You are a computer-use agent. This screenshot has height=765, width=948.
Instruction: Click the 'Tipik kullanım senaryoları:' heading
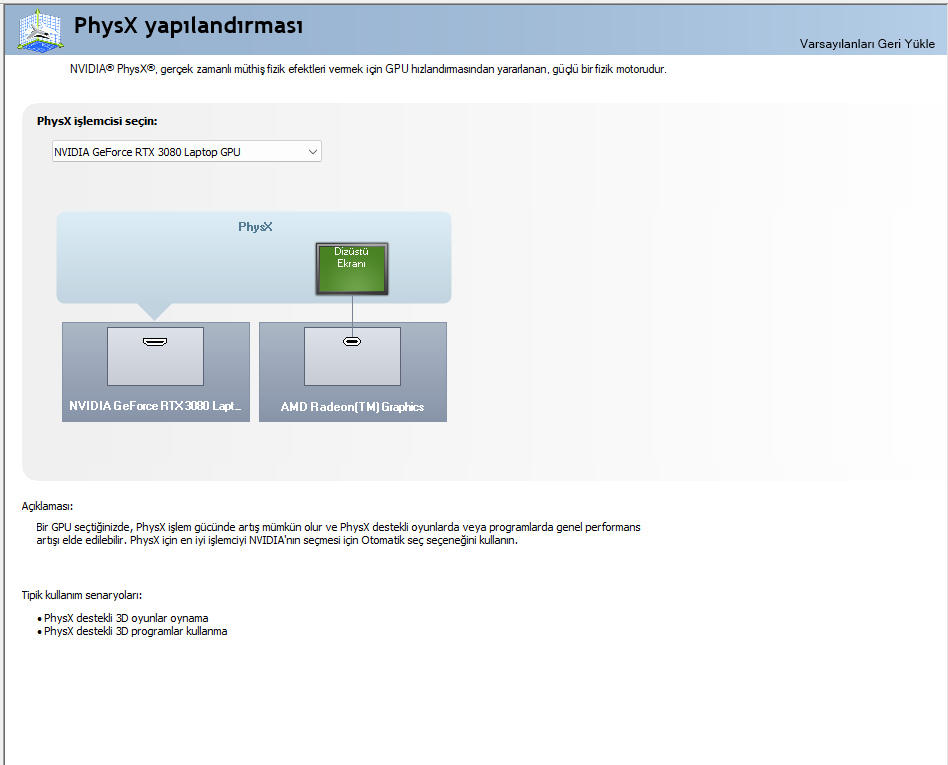click(82, 595)
